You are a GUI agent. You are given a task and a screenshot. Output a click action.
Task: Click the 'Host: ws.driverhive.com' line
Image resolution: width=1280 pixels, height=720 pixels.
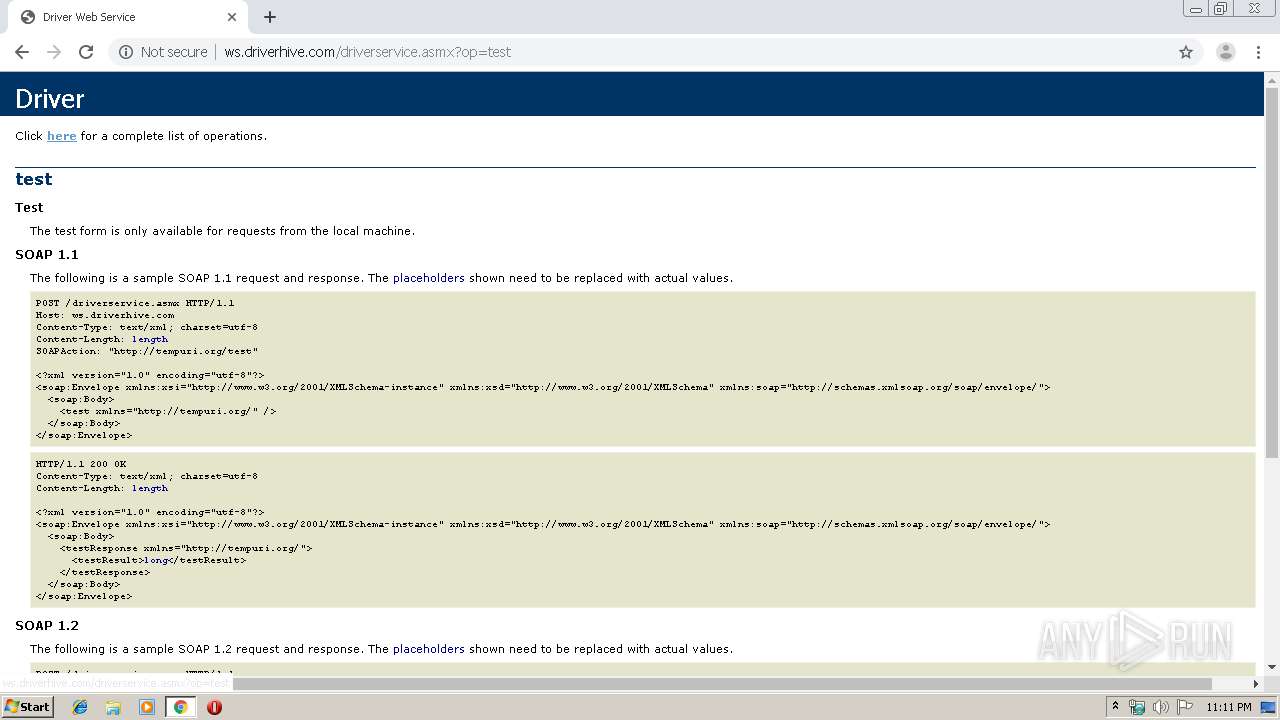point(105,315)
